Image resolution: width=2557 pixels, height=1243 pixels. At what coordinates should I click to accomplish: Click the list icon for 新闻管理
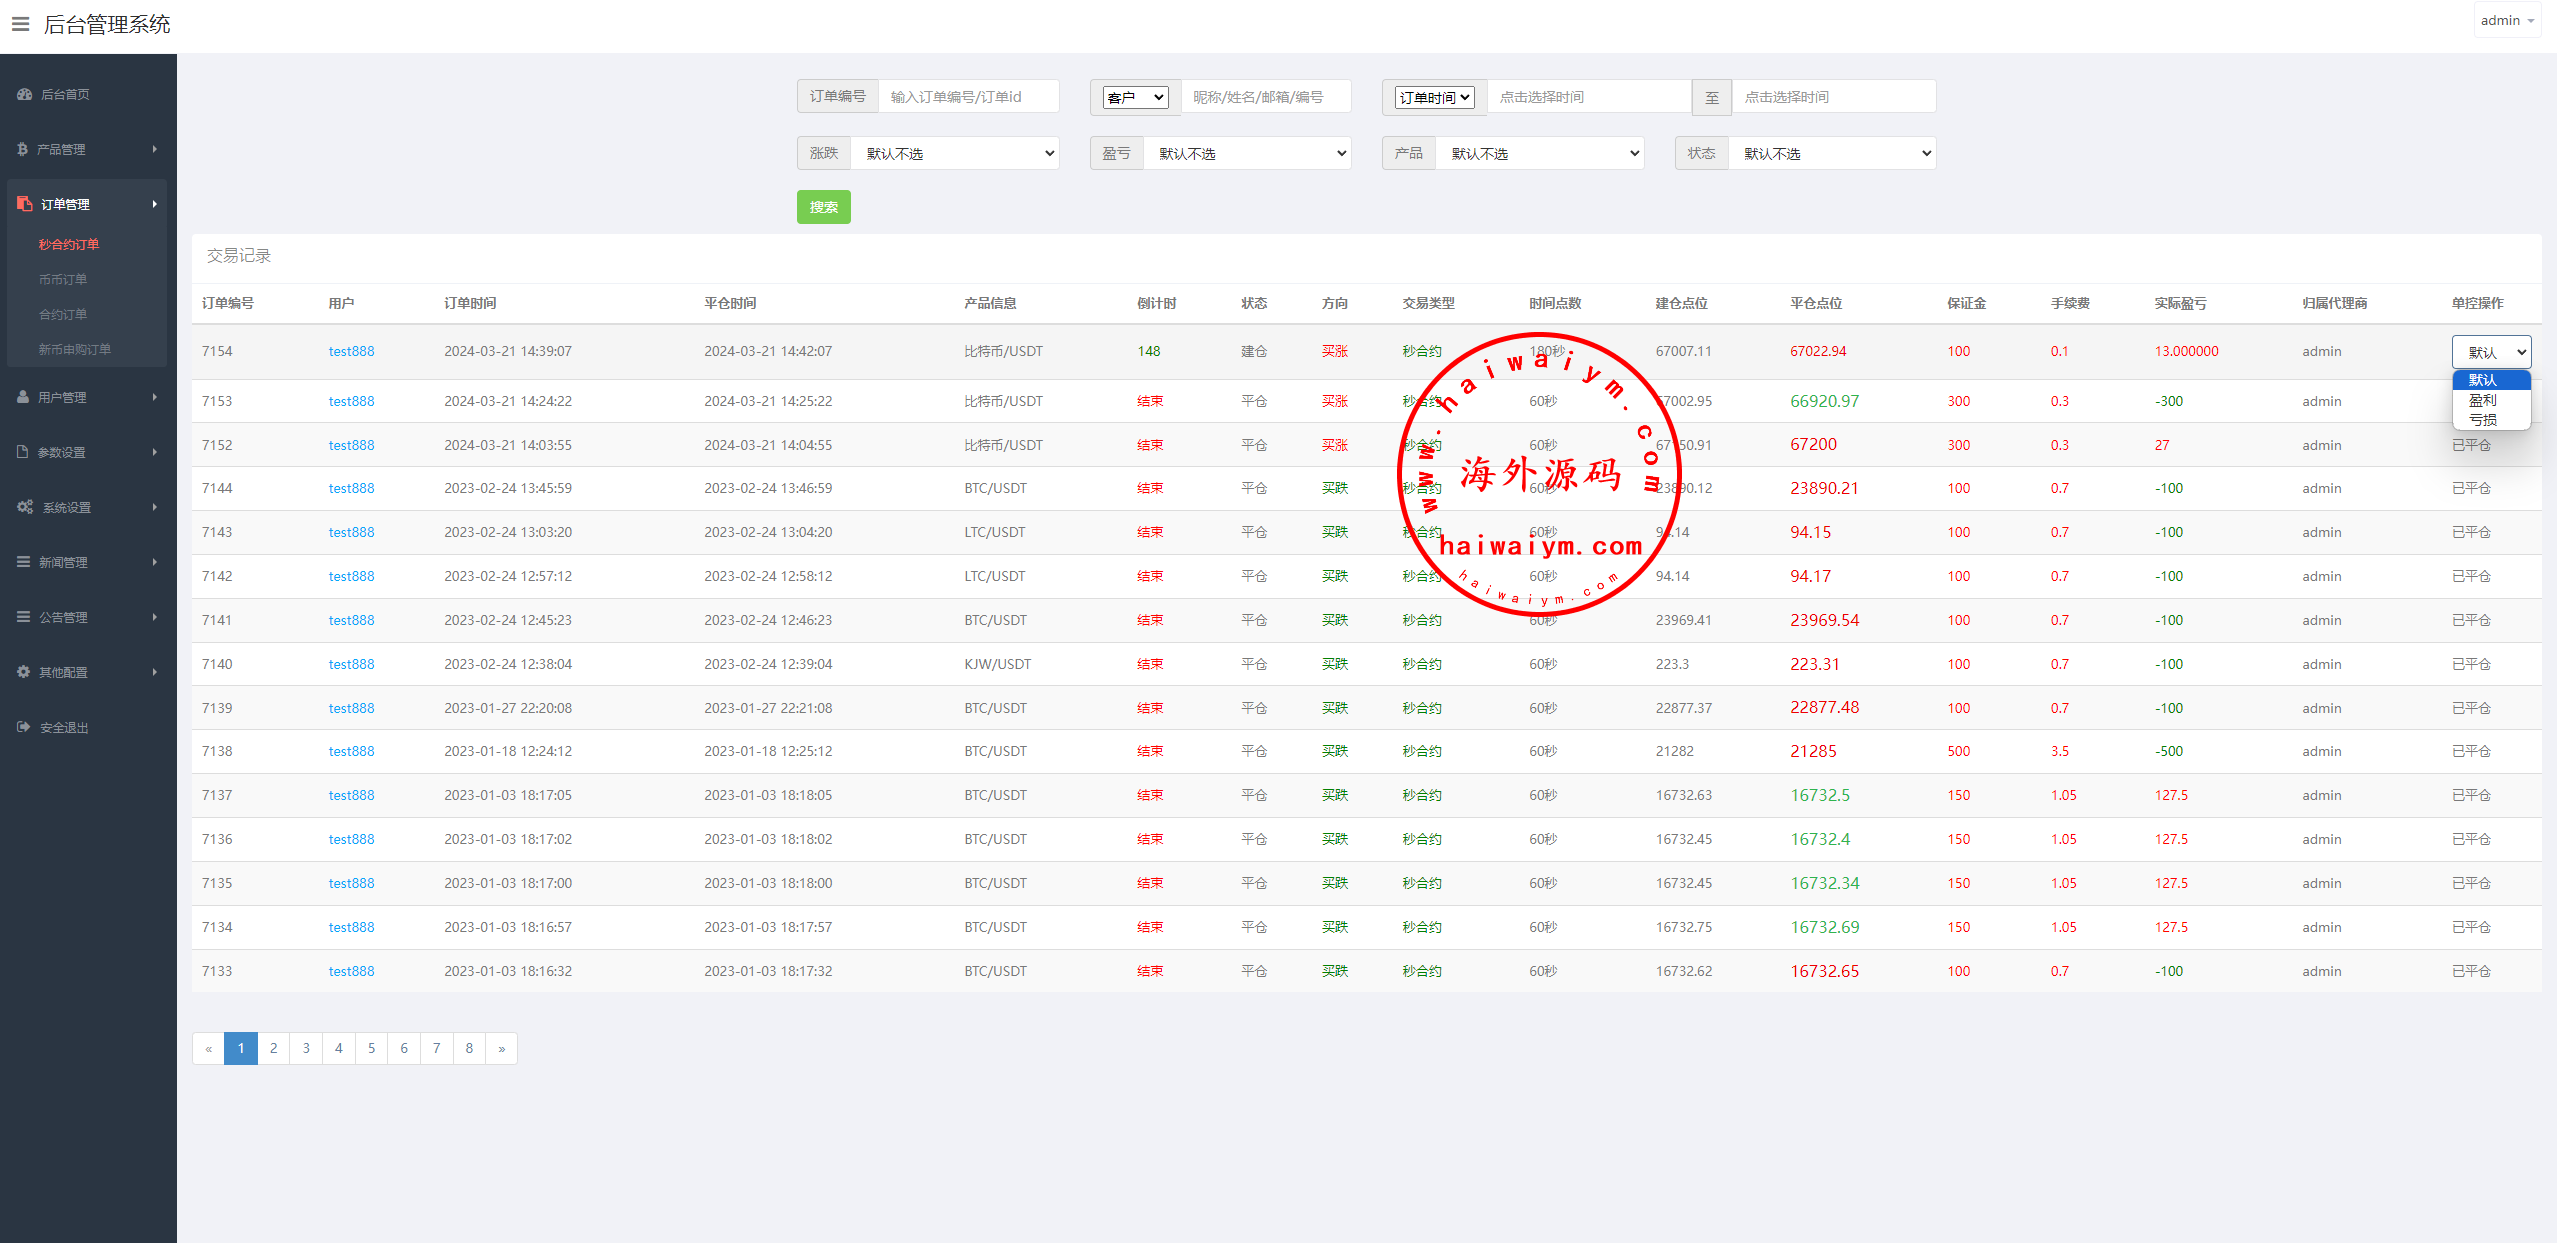(23, 562)
